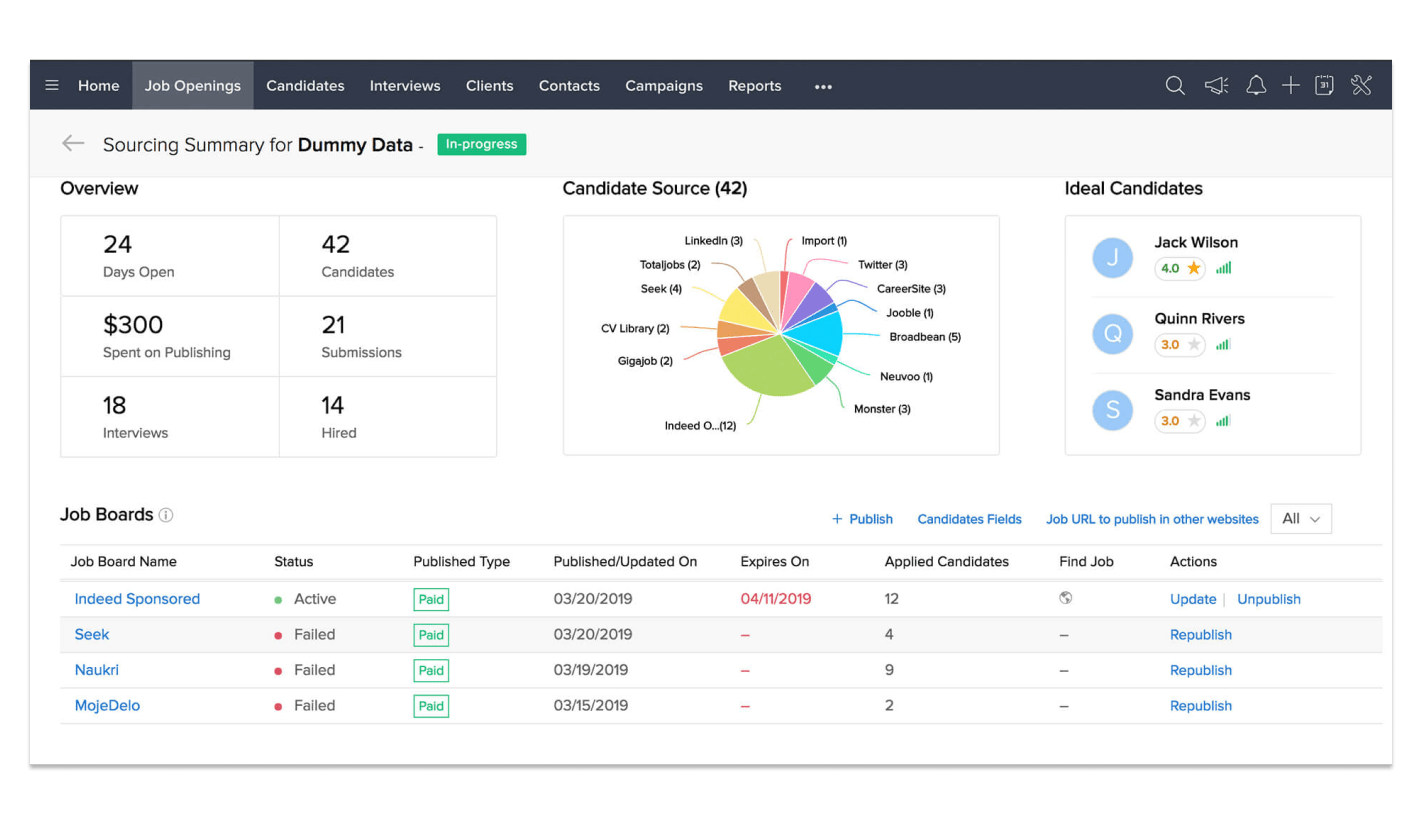Viewport: 1422px width, 824px height.
Task: Expand the All filter dropdown
Action: (1301, 519)
